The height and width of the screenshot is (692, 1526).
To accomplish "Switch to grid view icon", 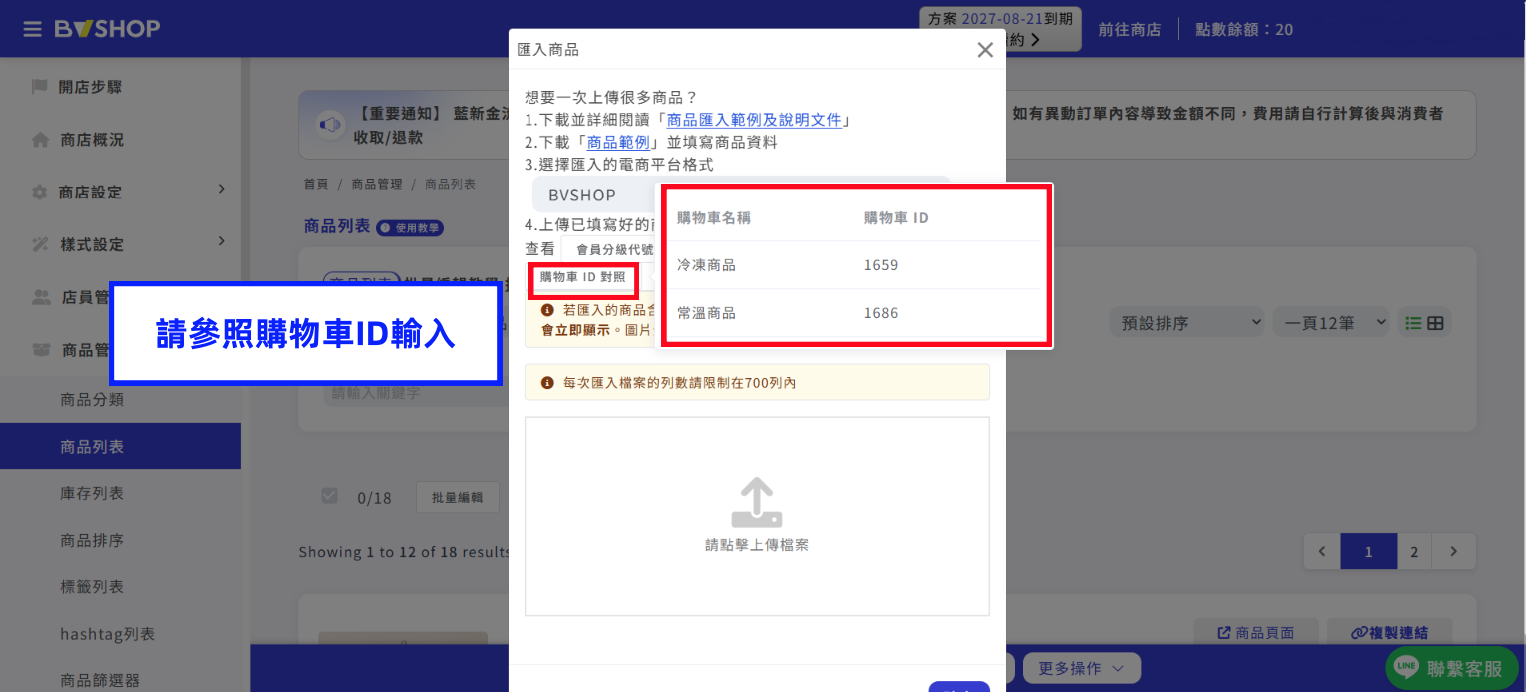I will [x=1435, y=323].
